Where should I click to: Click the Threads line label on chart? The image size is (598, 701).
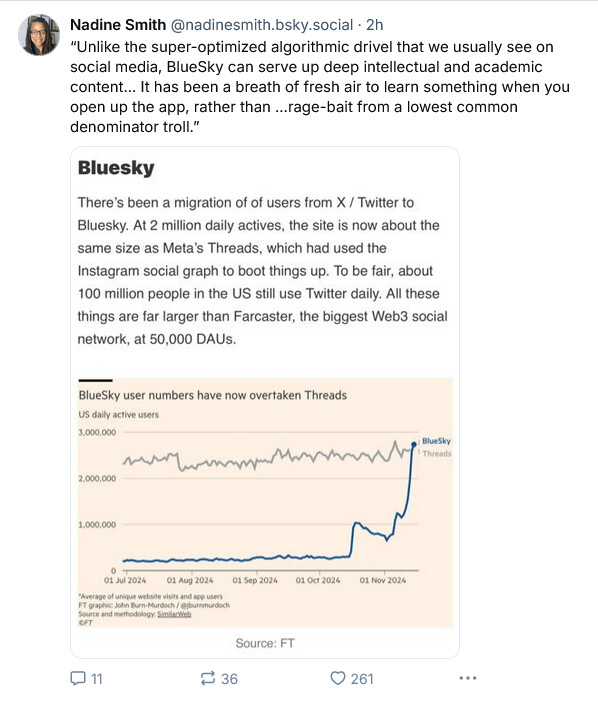pos(437,454)
